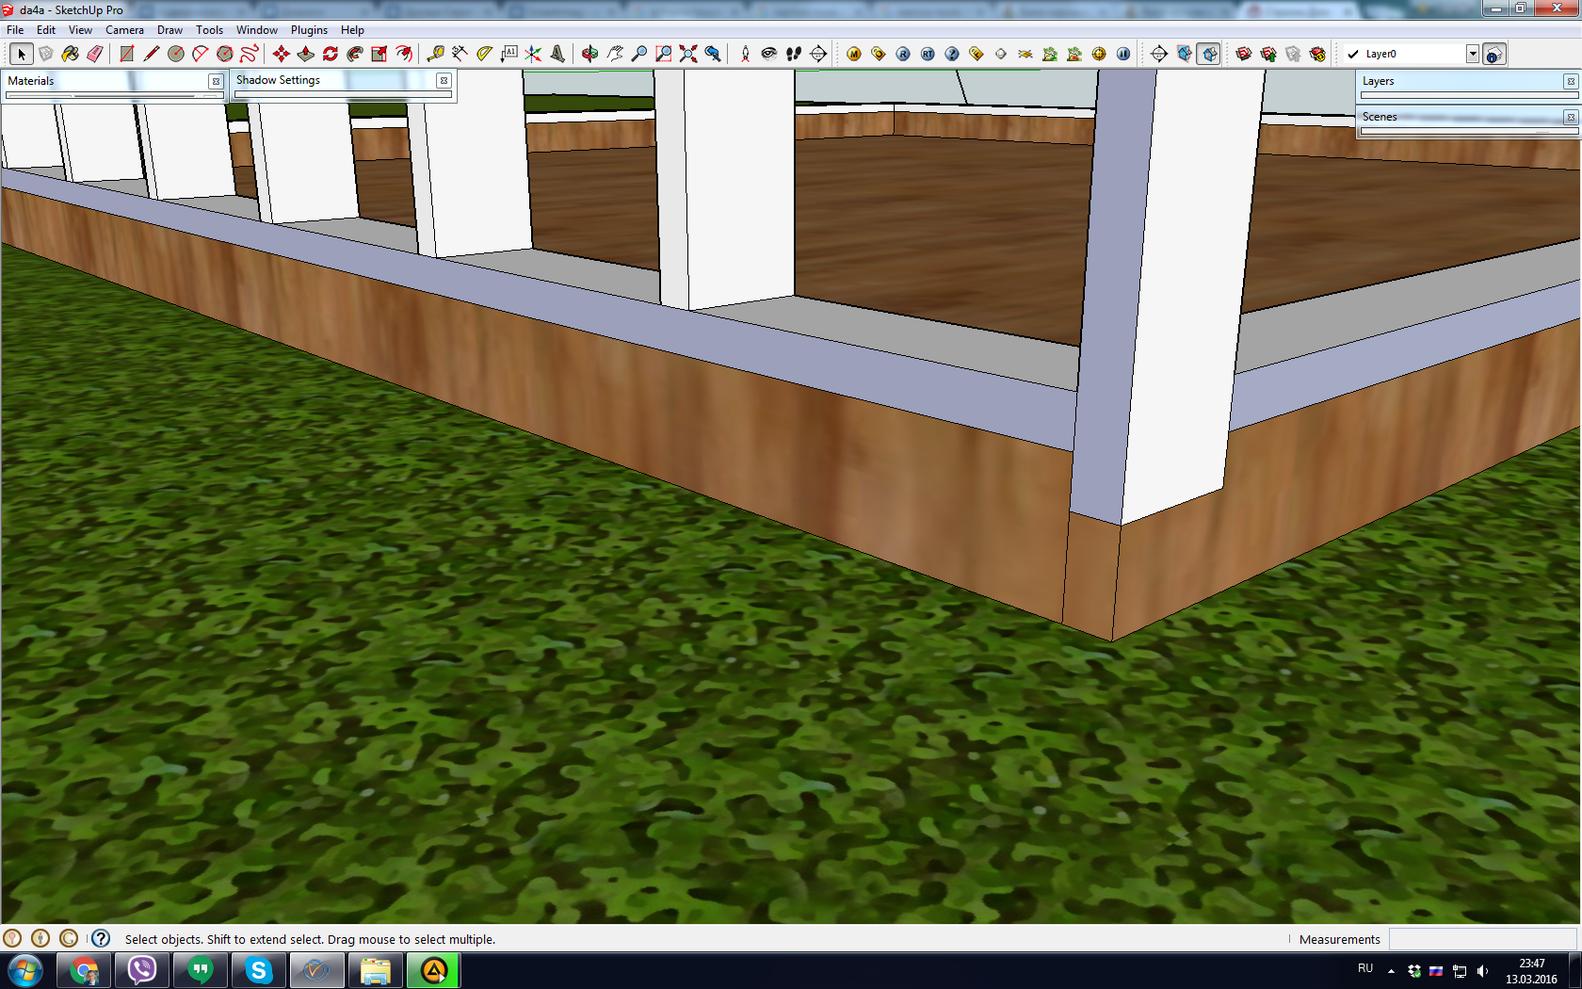Select the Paint Bucket tool
Viewport: 1582px width, 989px height.
click(x=70, y=54)
